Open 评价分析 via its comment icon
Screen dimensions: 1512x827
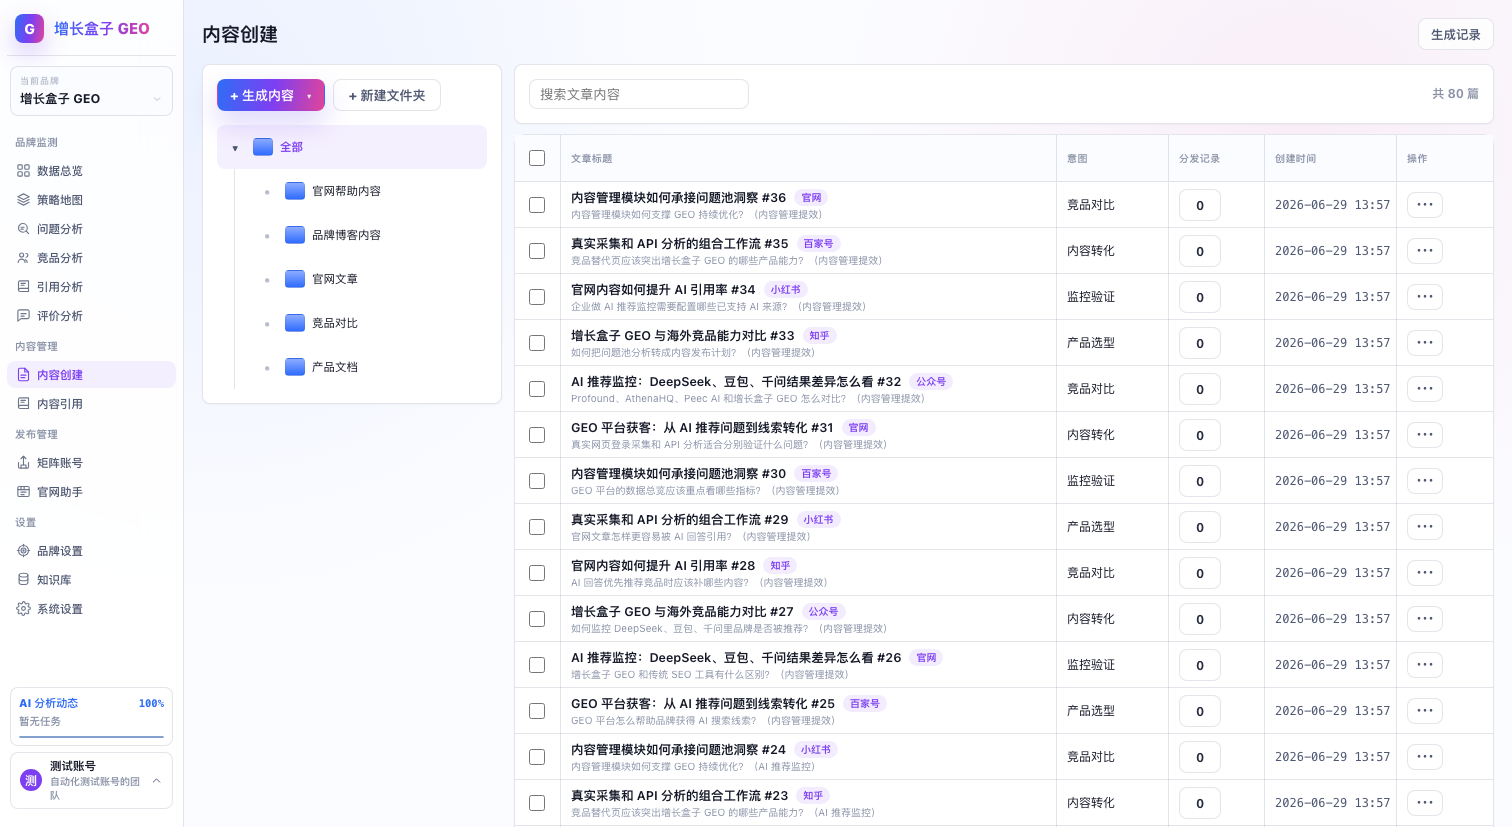tap(23, 316)
